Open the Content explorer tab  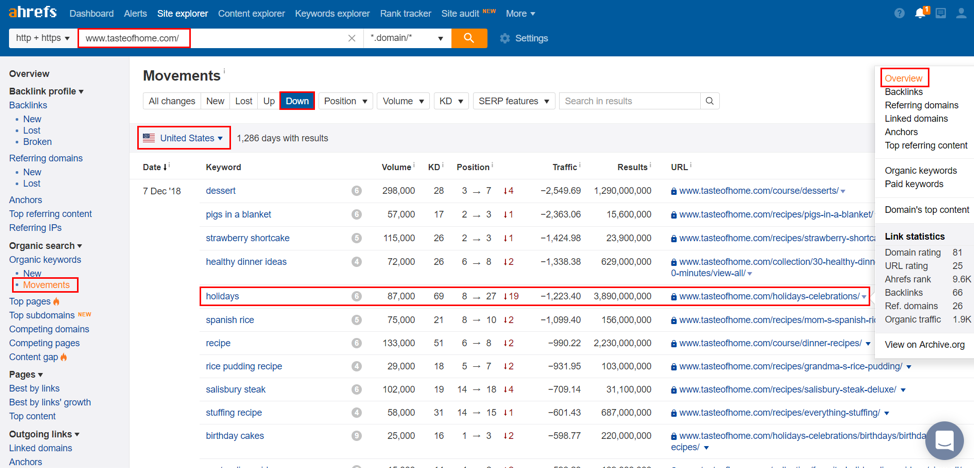tap(252, 13)
